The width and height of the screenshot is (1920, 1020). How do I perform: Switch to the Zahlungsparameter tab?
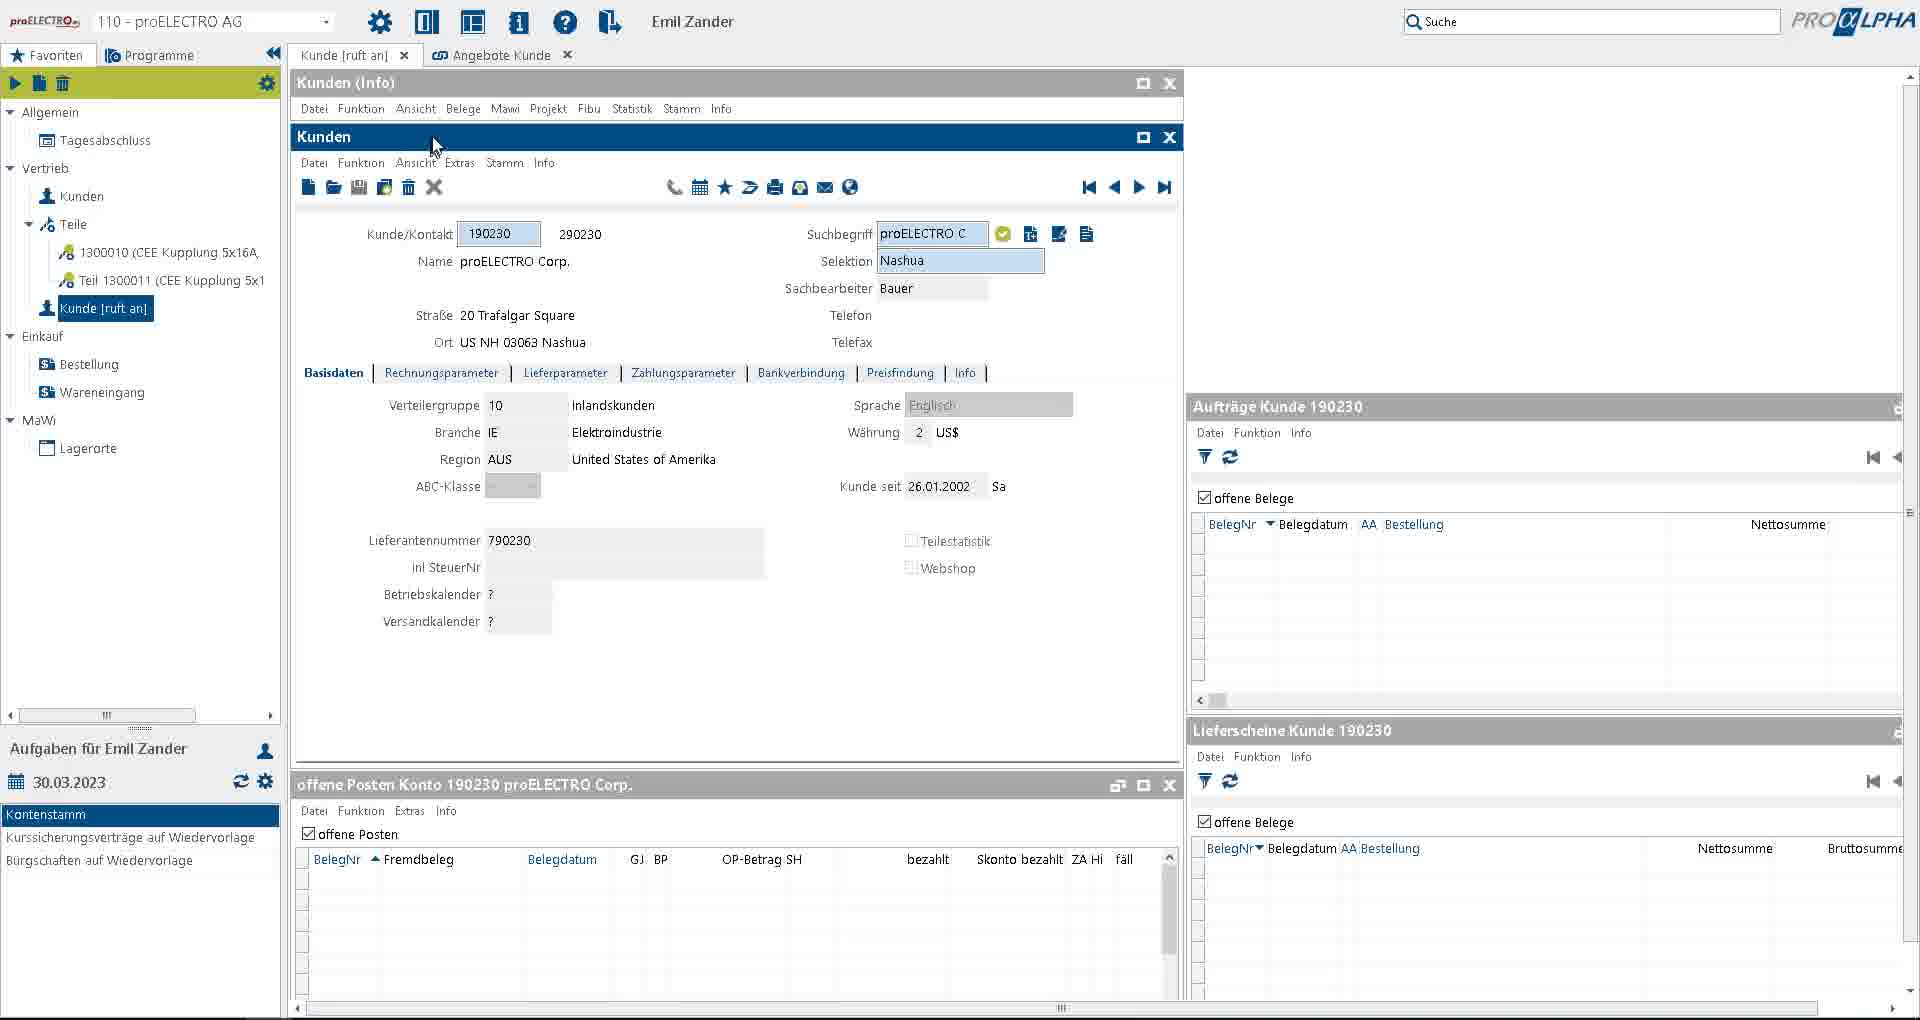pyautogui.click(x=683, y=373)
